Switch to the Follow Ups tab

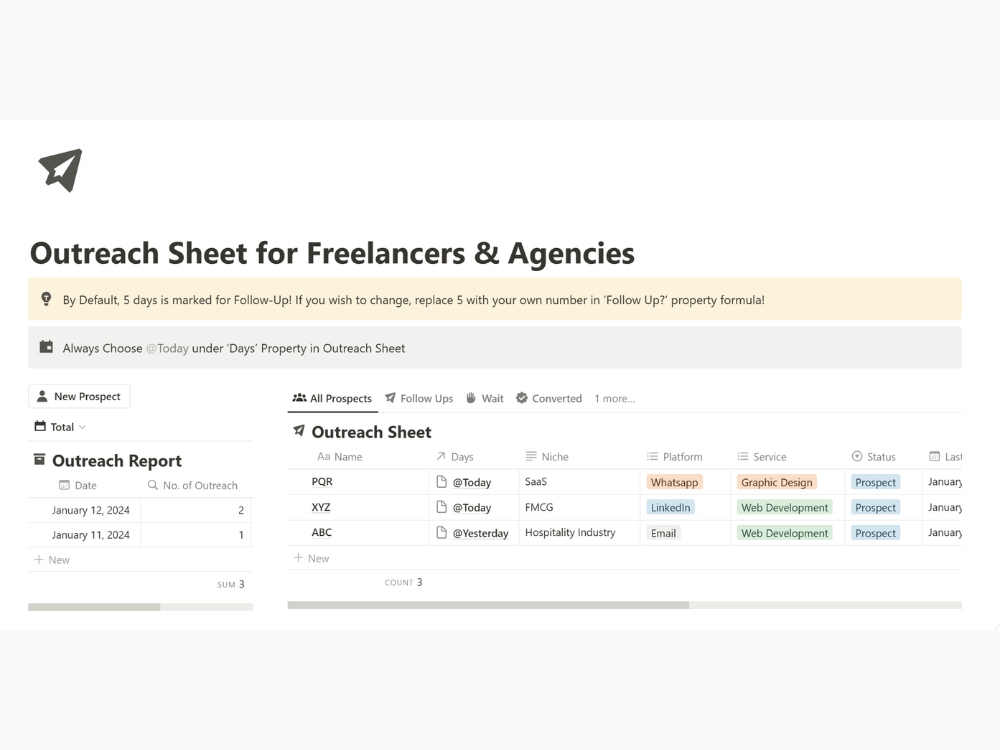pyautogui.click(x=419, y=399)
